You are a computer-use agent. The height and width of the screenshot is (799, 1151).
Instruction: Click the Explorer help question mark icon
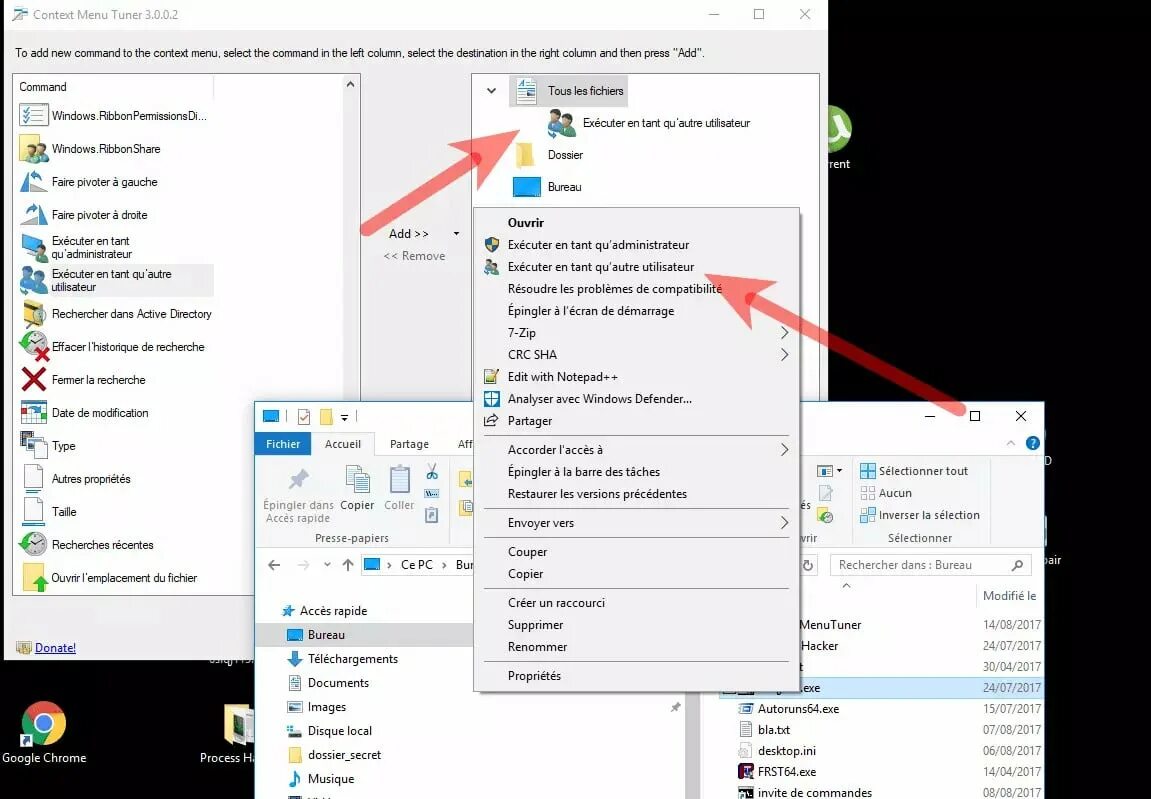point(1032,444)
